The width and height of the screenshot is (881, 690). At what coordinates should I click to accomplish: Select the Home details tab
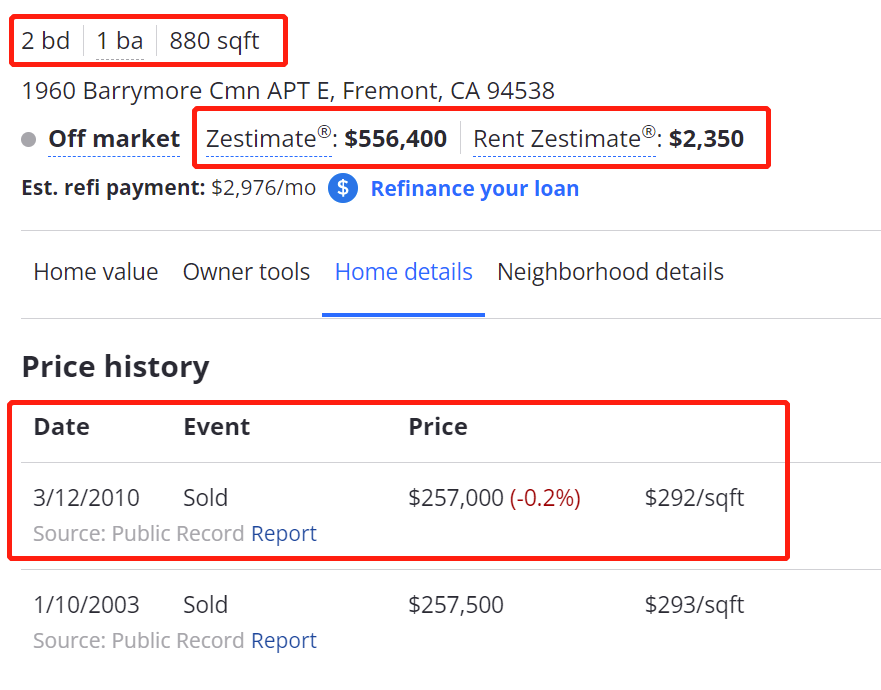click(403, 272)
